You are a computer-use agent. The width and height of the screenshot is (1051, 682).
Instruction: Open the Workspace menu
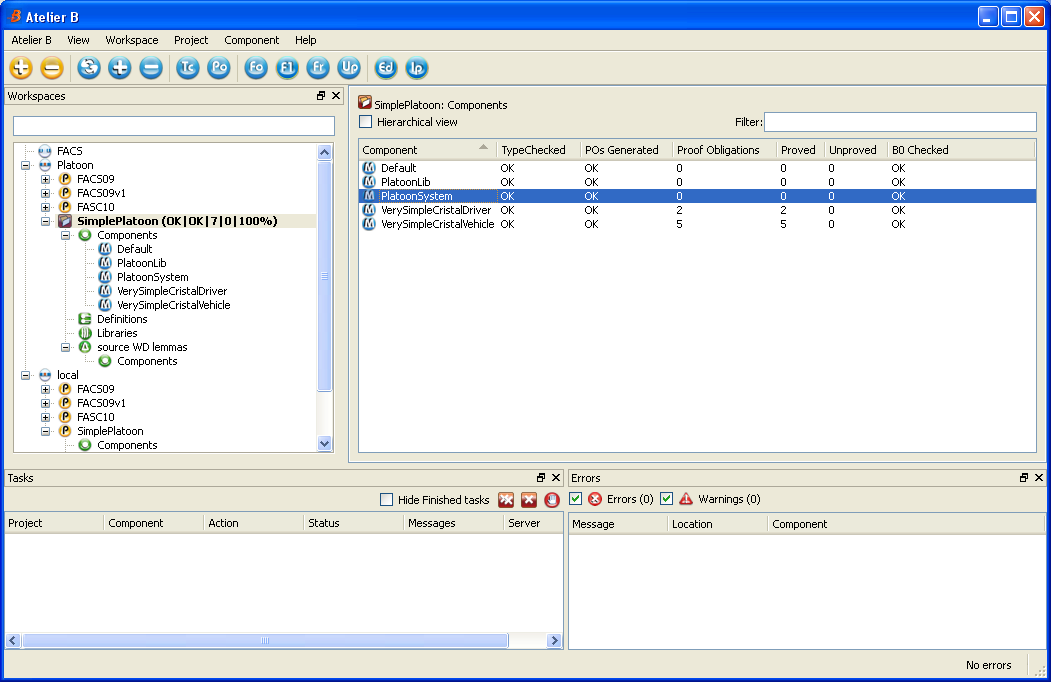coord(131,40)
